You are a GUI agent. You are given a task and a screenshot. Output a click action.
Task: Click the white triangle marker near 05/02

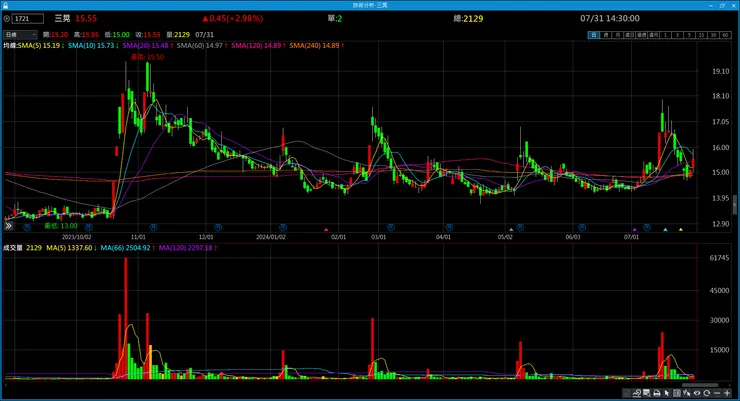tap(511, 230)
